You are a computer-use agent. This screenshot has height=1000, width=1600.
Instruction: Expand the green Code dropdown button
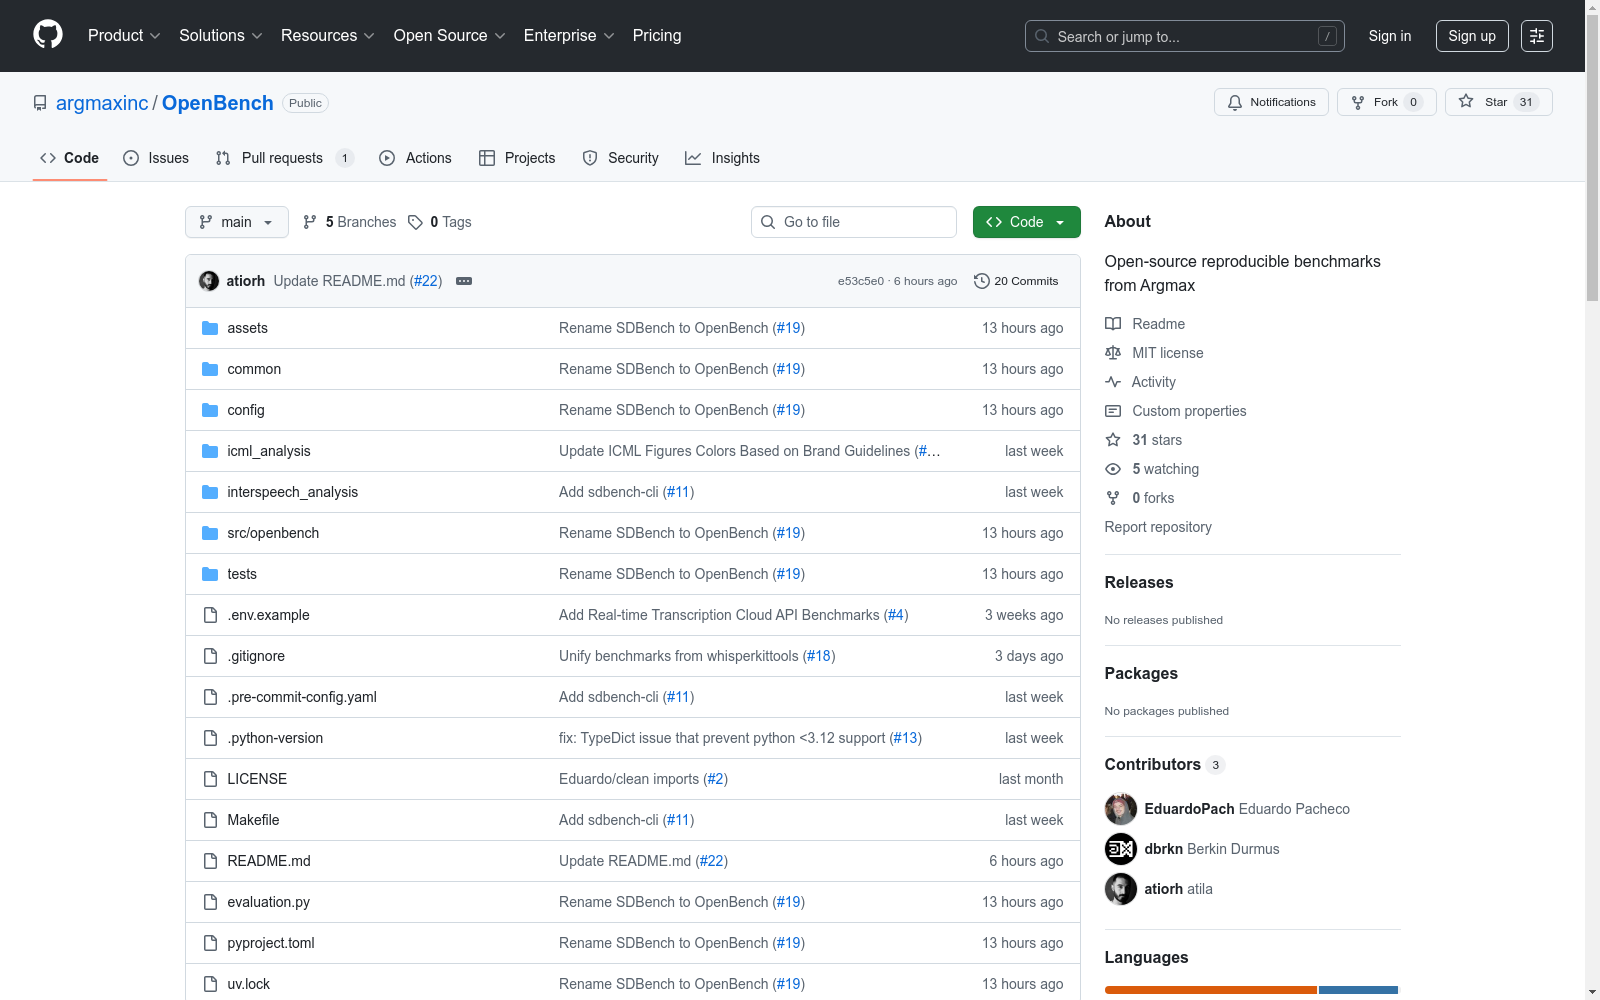(1027, 222)
